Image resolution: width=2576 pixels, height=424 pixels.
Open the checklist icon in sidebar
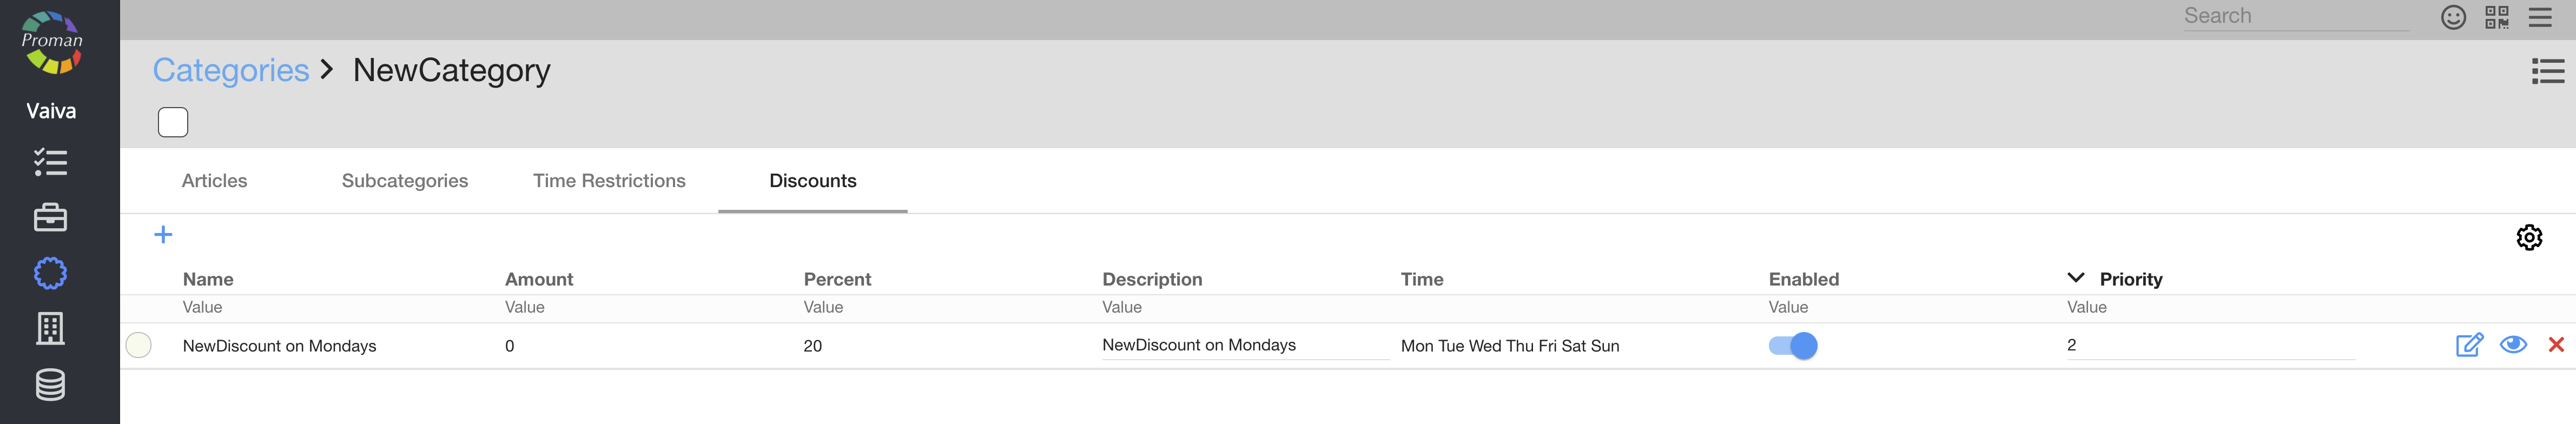tap(50, 162)
